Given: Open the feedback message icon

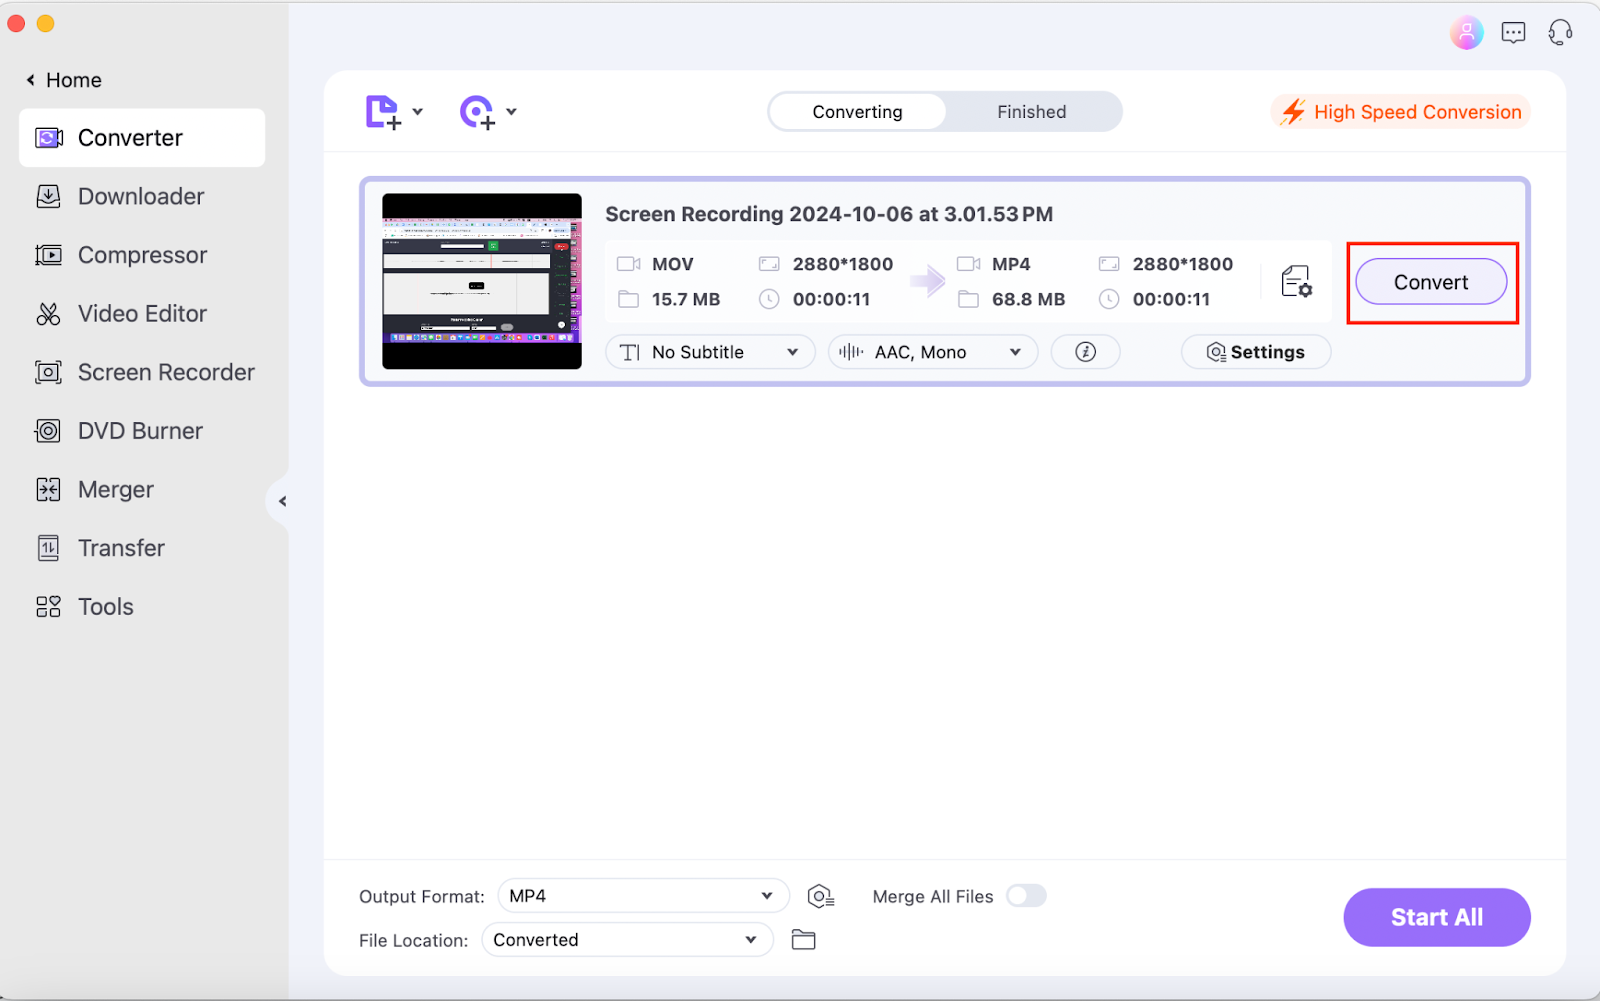Looking at the screenshot, I should [x=1514, y=33].
